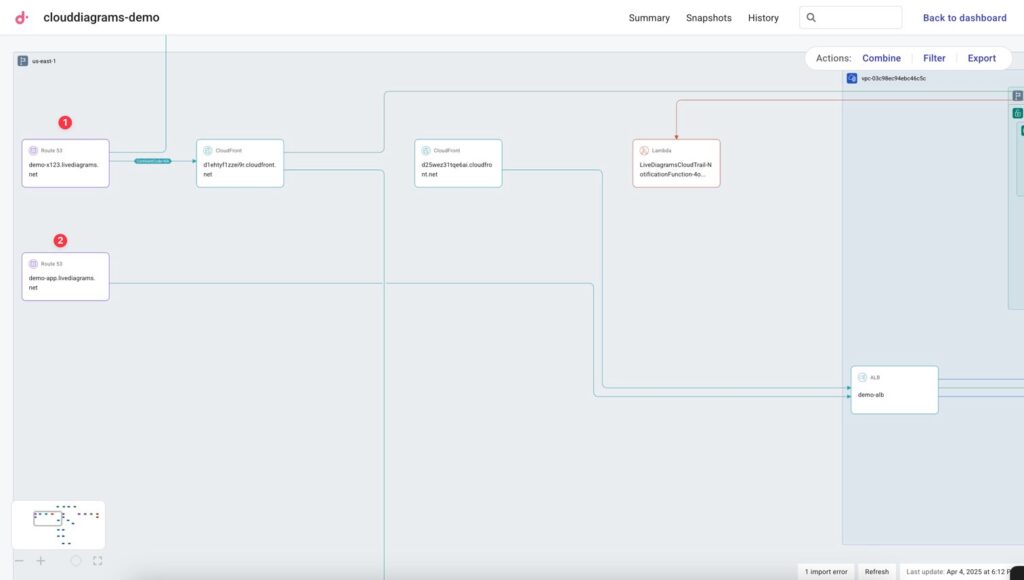Screen dimensions: 1024x580
Task: Go back to dashboard link
Action: 964,18
